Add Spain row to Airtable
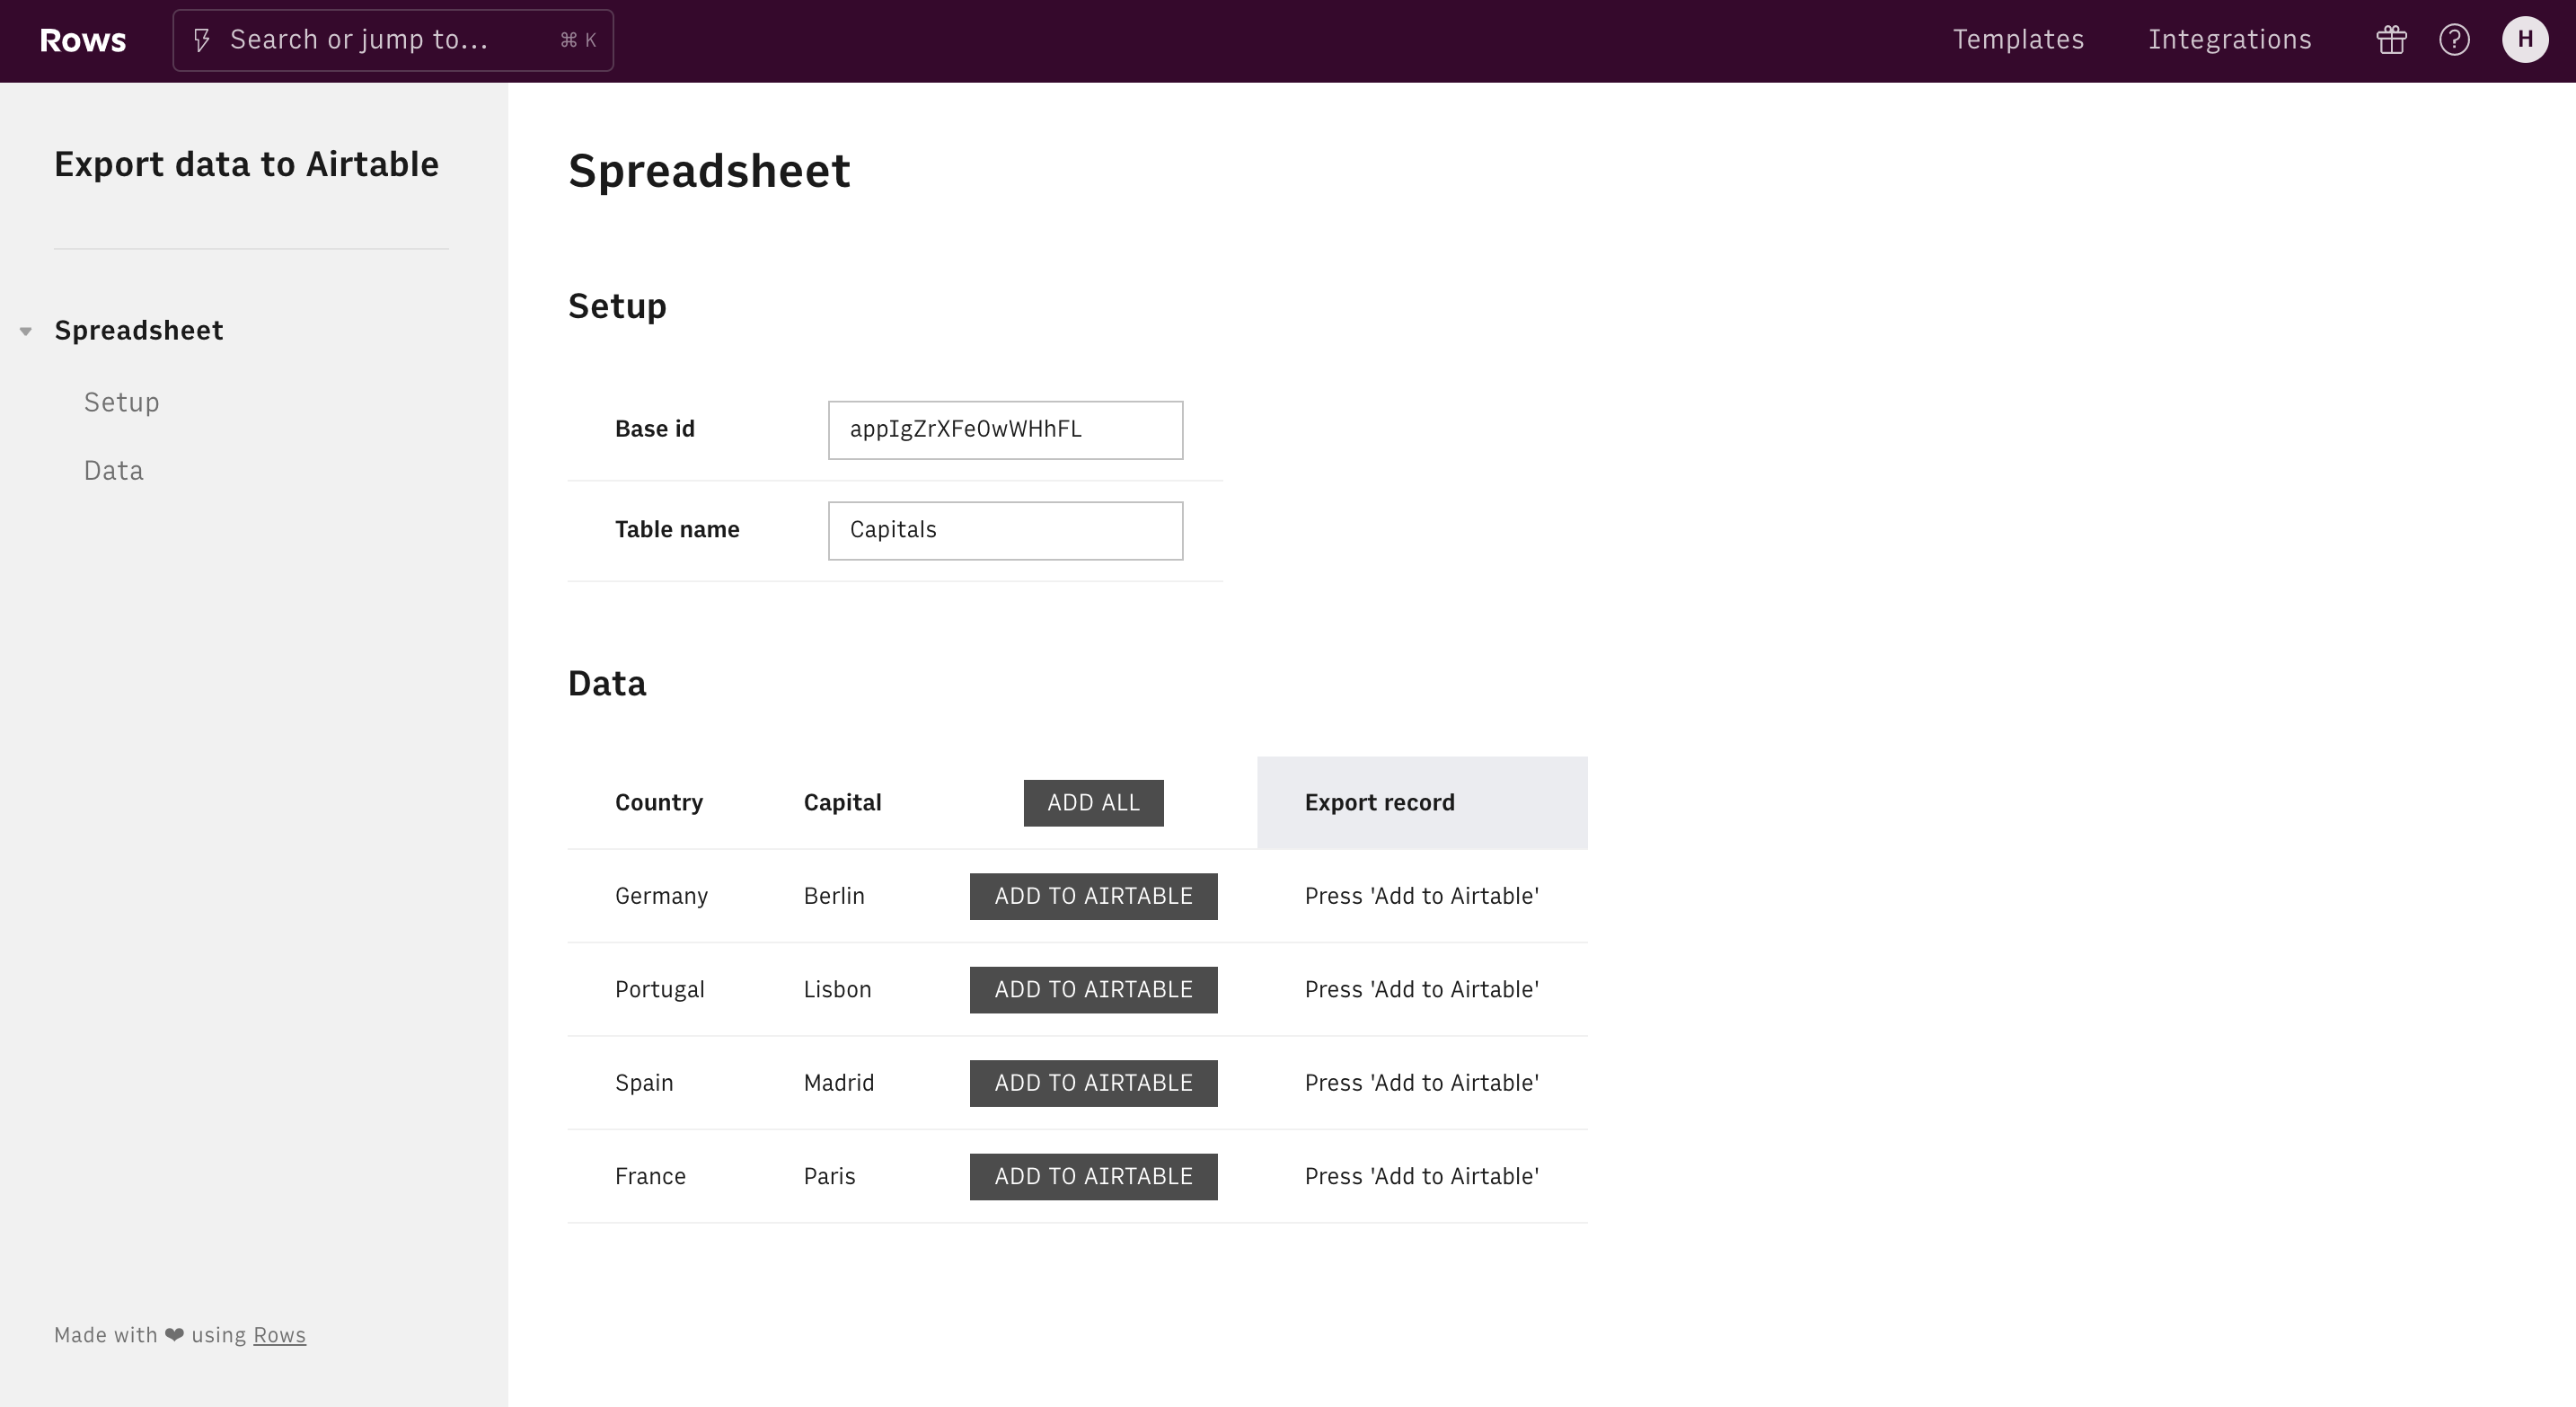The image size is (2576, 1407). coord(1093,1083)
